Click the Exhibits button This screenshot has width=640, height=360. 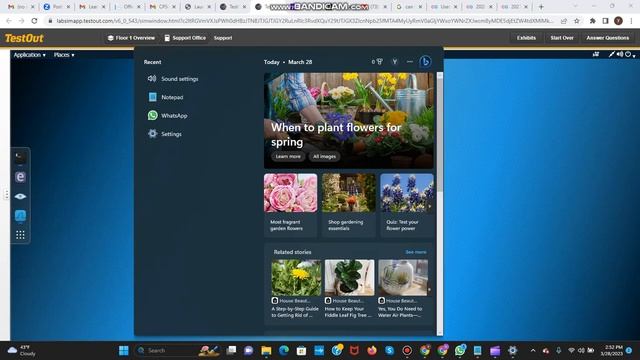[x=526, y=38]
